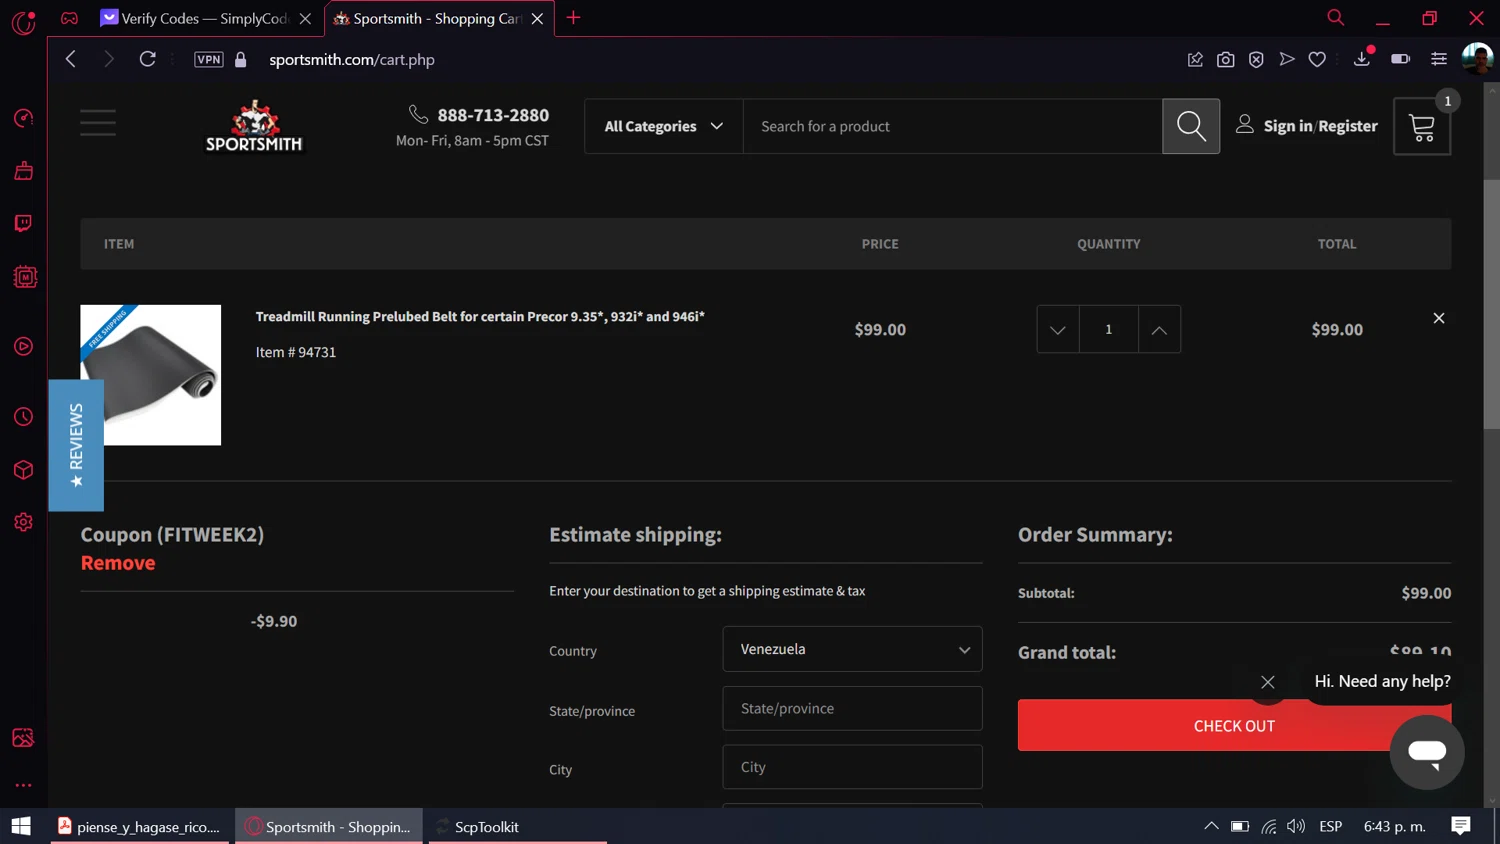Click the Sportsmith logo
The width and height of the screenshot is (1500, 844).
pyautogui.click(x=254, y=126)
